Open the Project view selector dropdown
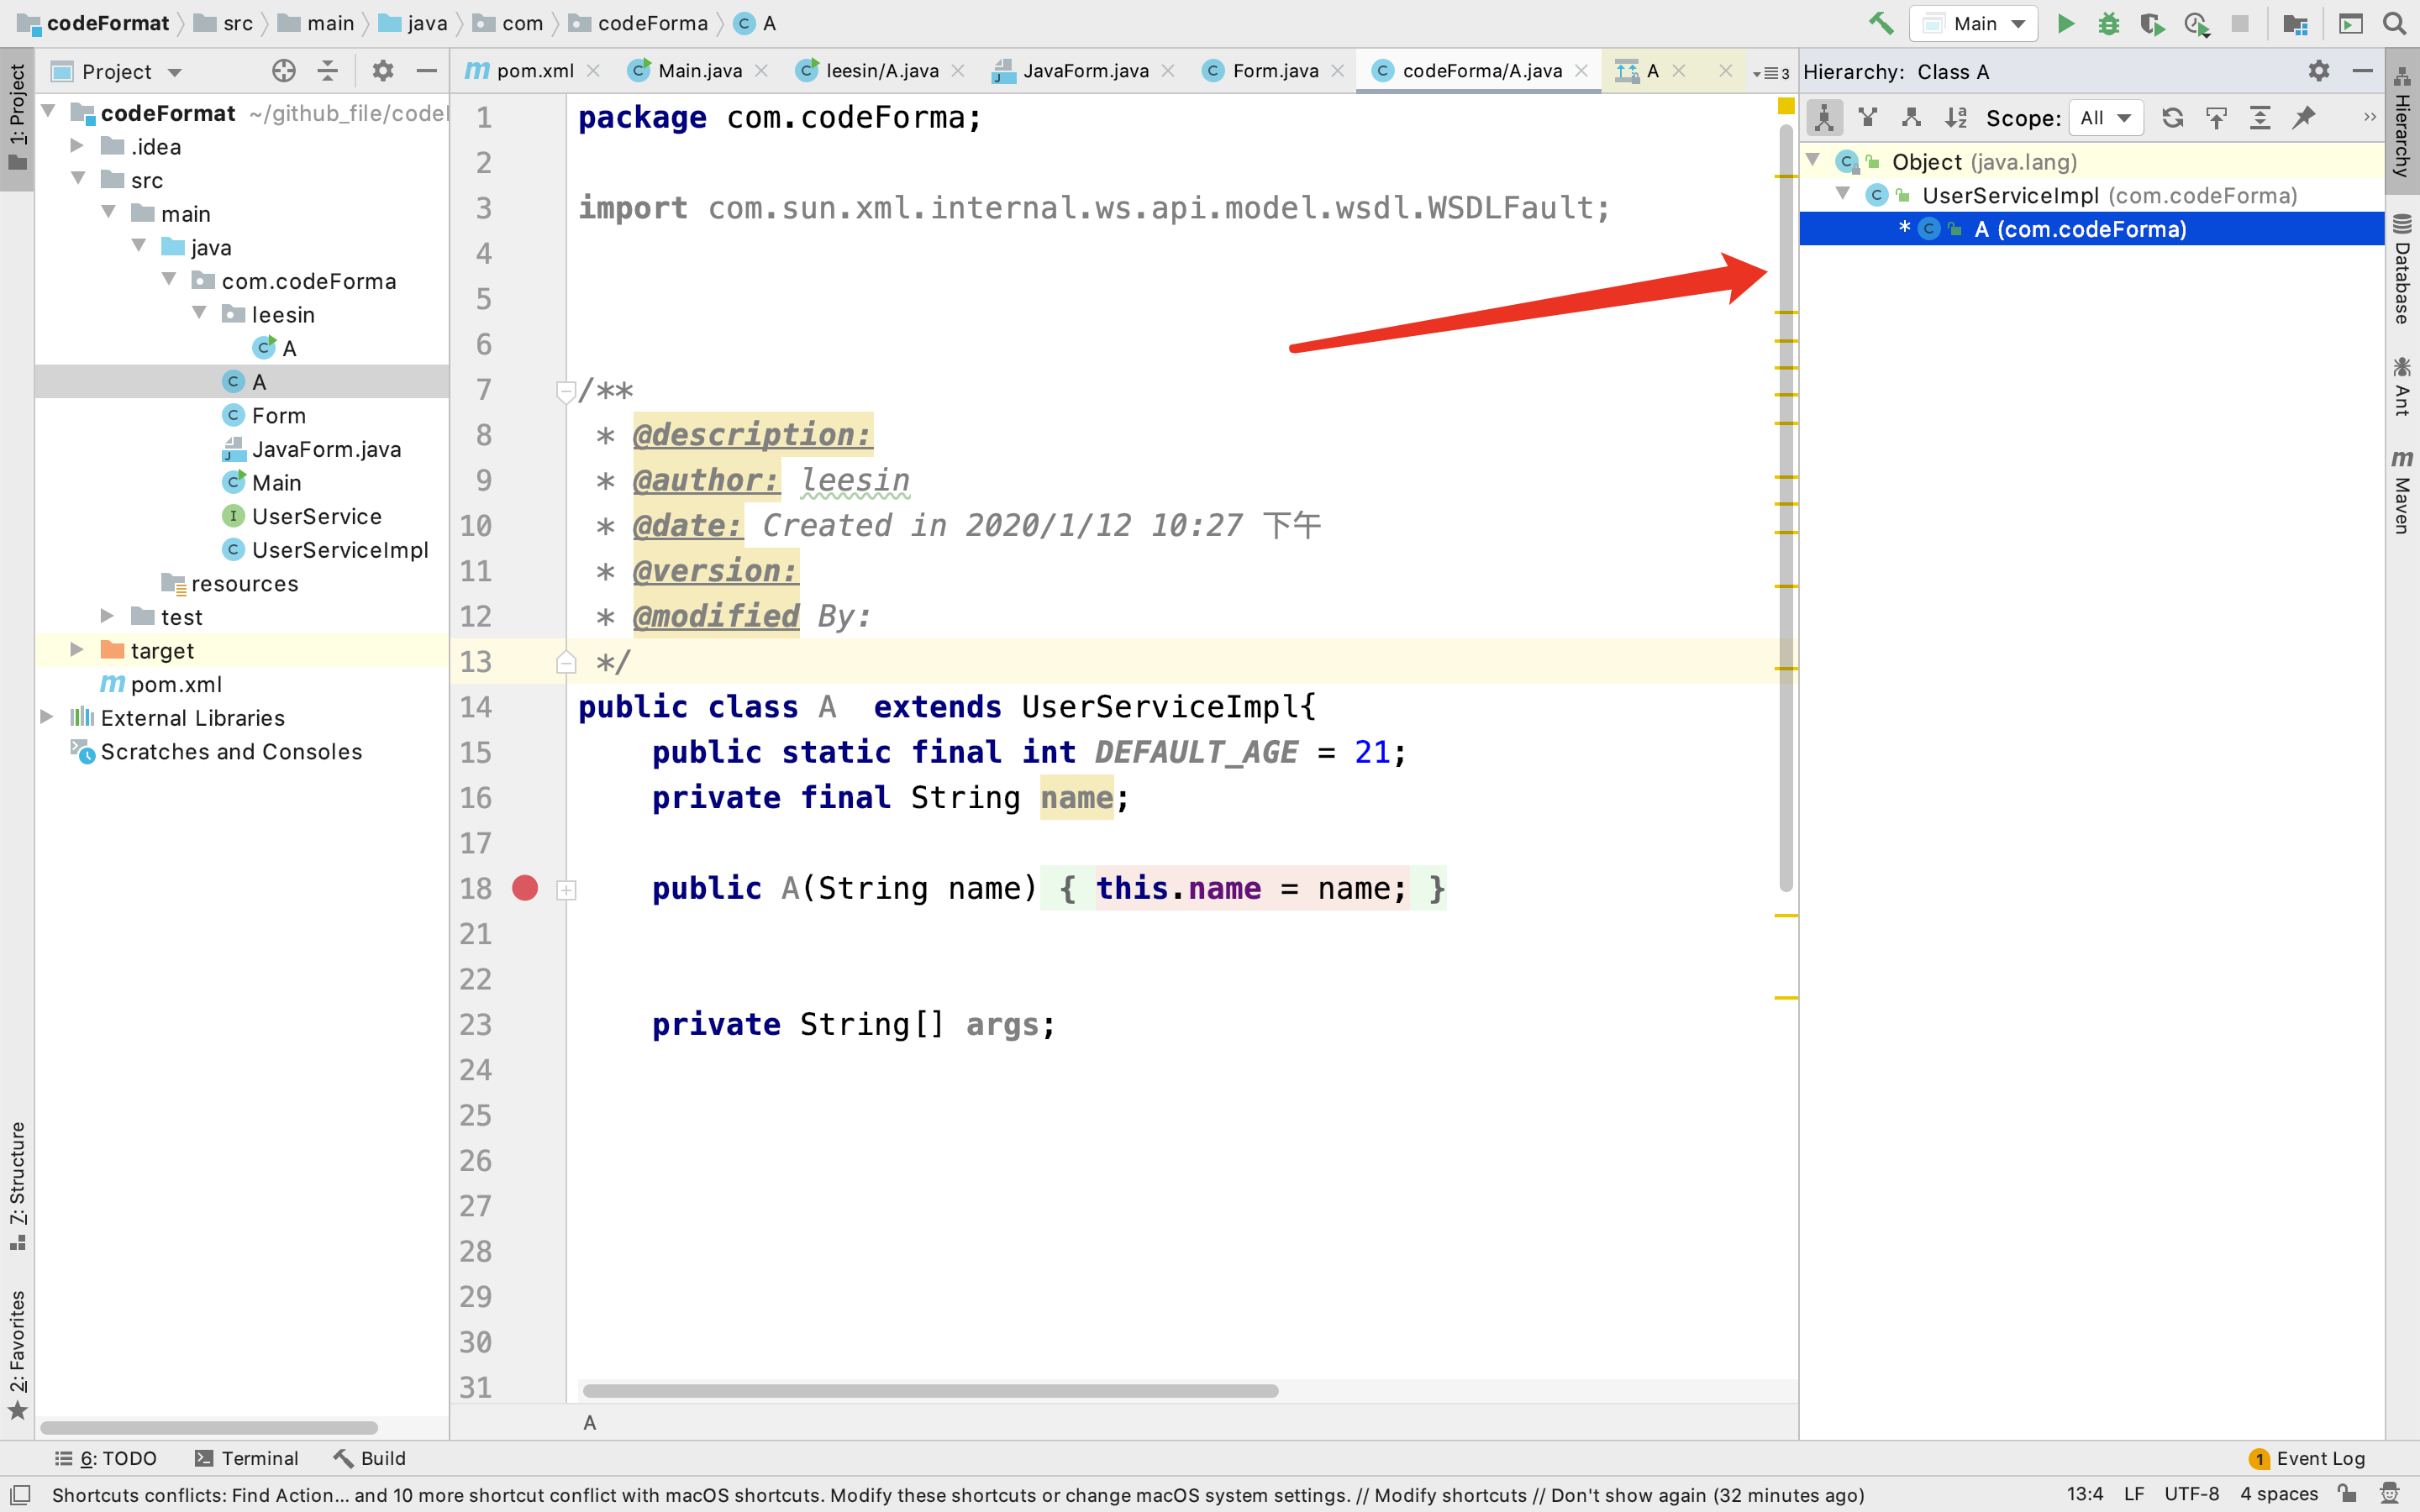Image resolution: width=2420 pixels, height=1512 pixels. tap(117, 71)
